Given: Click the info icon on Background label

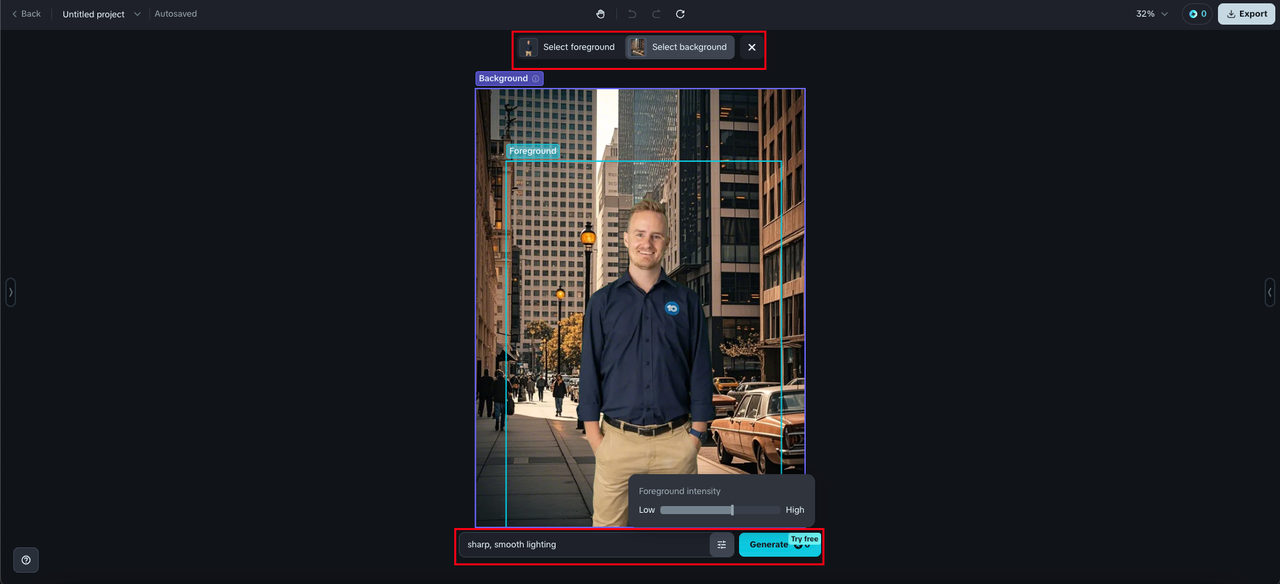Looking at the screenshot, I should tap(536, 78).
